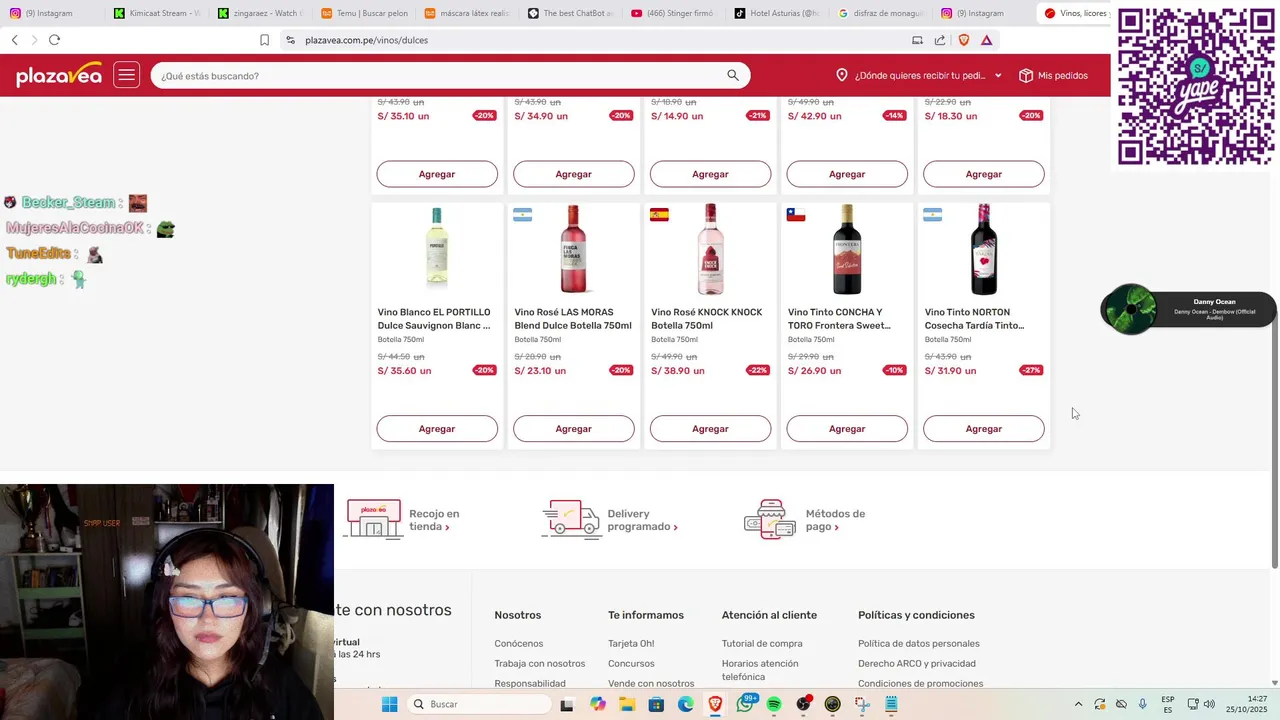Open Derecho ARCO y privacidad link
Screen dimensions: 1280x720
pos(917,663)
